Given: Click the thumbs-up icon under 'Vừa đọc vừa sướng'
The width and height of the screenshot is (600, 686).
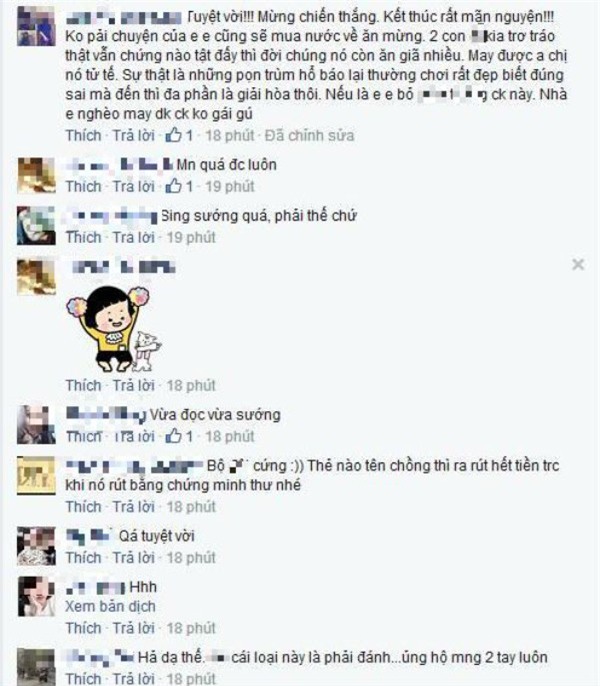Looking at the screenshot, I should point(173,436).
